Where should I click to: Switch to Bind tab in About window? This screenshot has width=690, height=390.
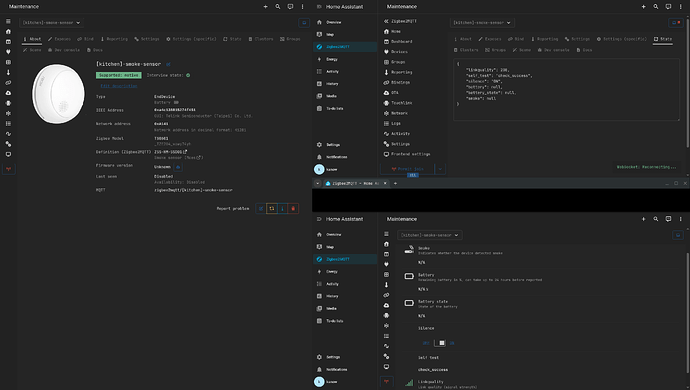[85, 39]
